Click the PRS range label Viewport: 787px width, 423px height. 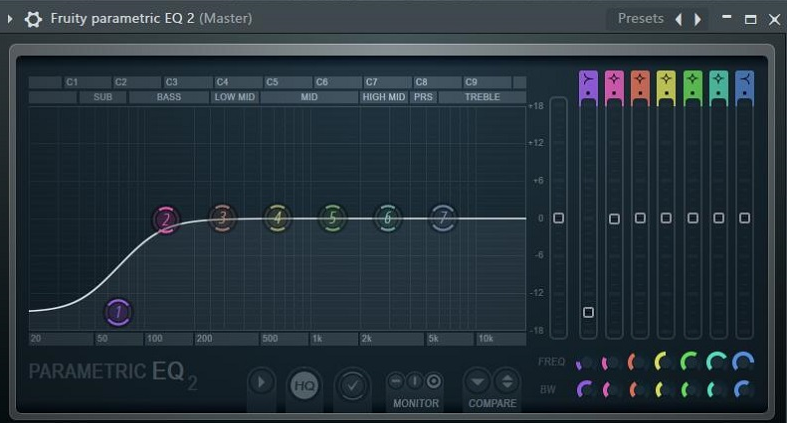pos(423,97)
